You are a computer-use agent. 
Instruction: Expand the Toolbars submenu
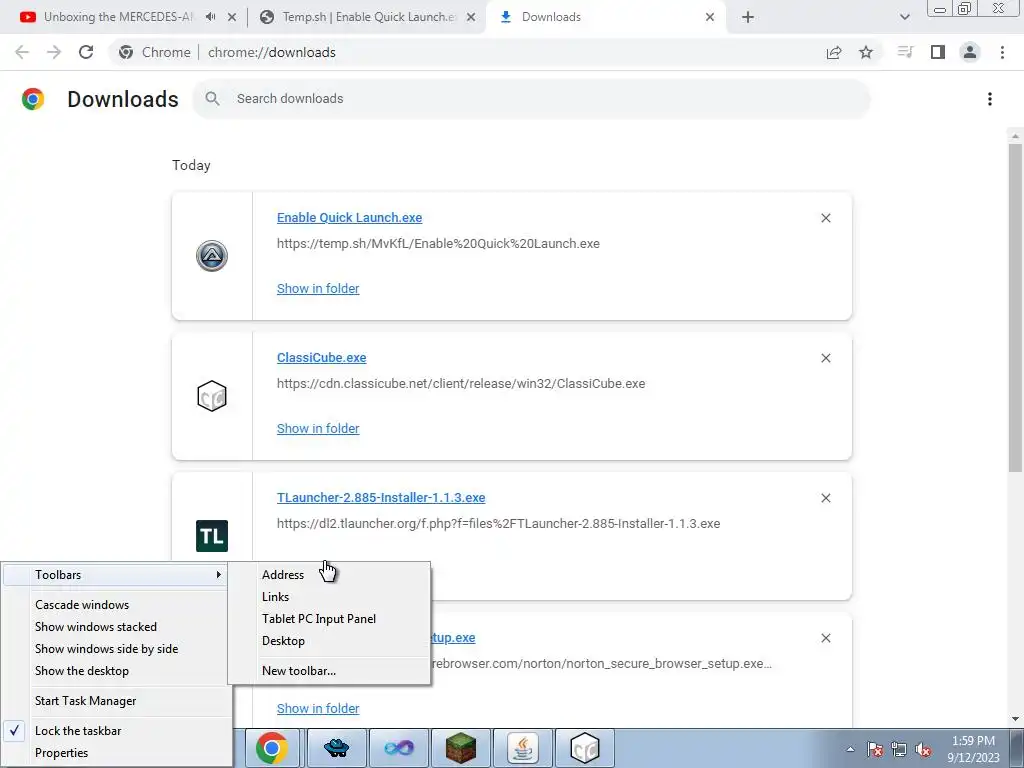116,575
